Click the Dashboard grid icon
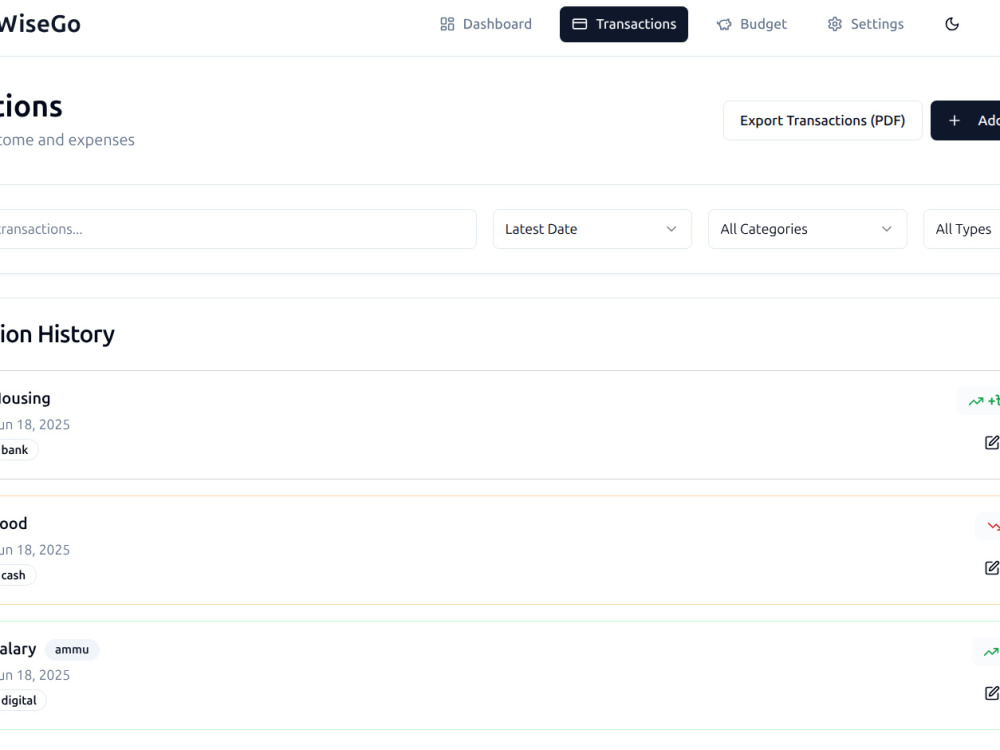 [x=447, y=24]
